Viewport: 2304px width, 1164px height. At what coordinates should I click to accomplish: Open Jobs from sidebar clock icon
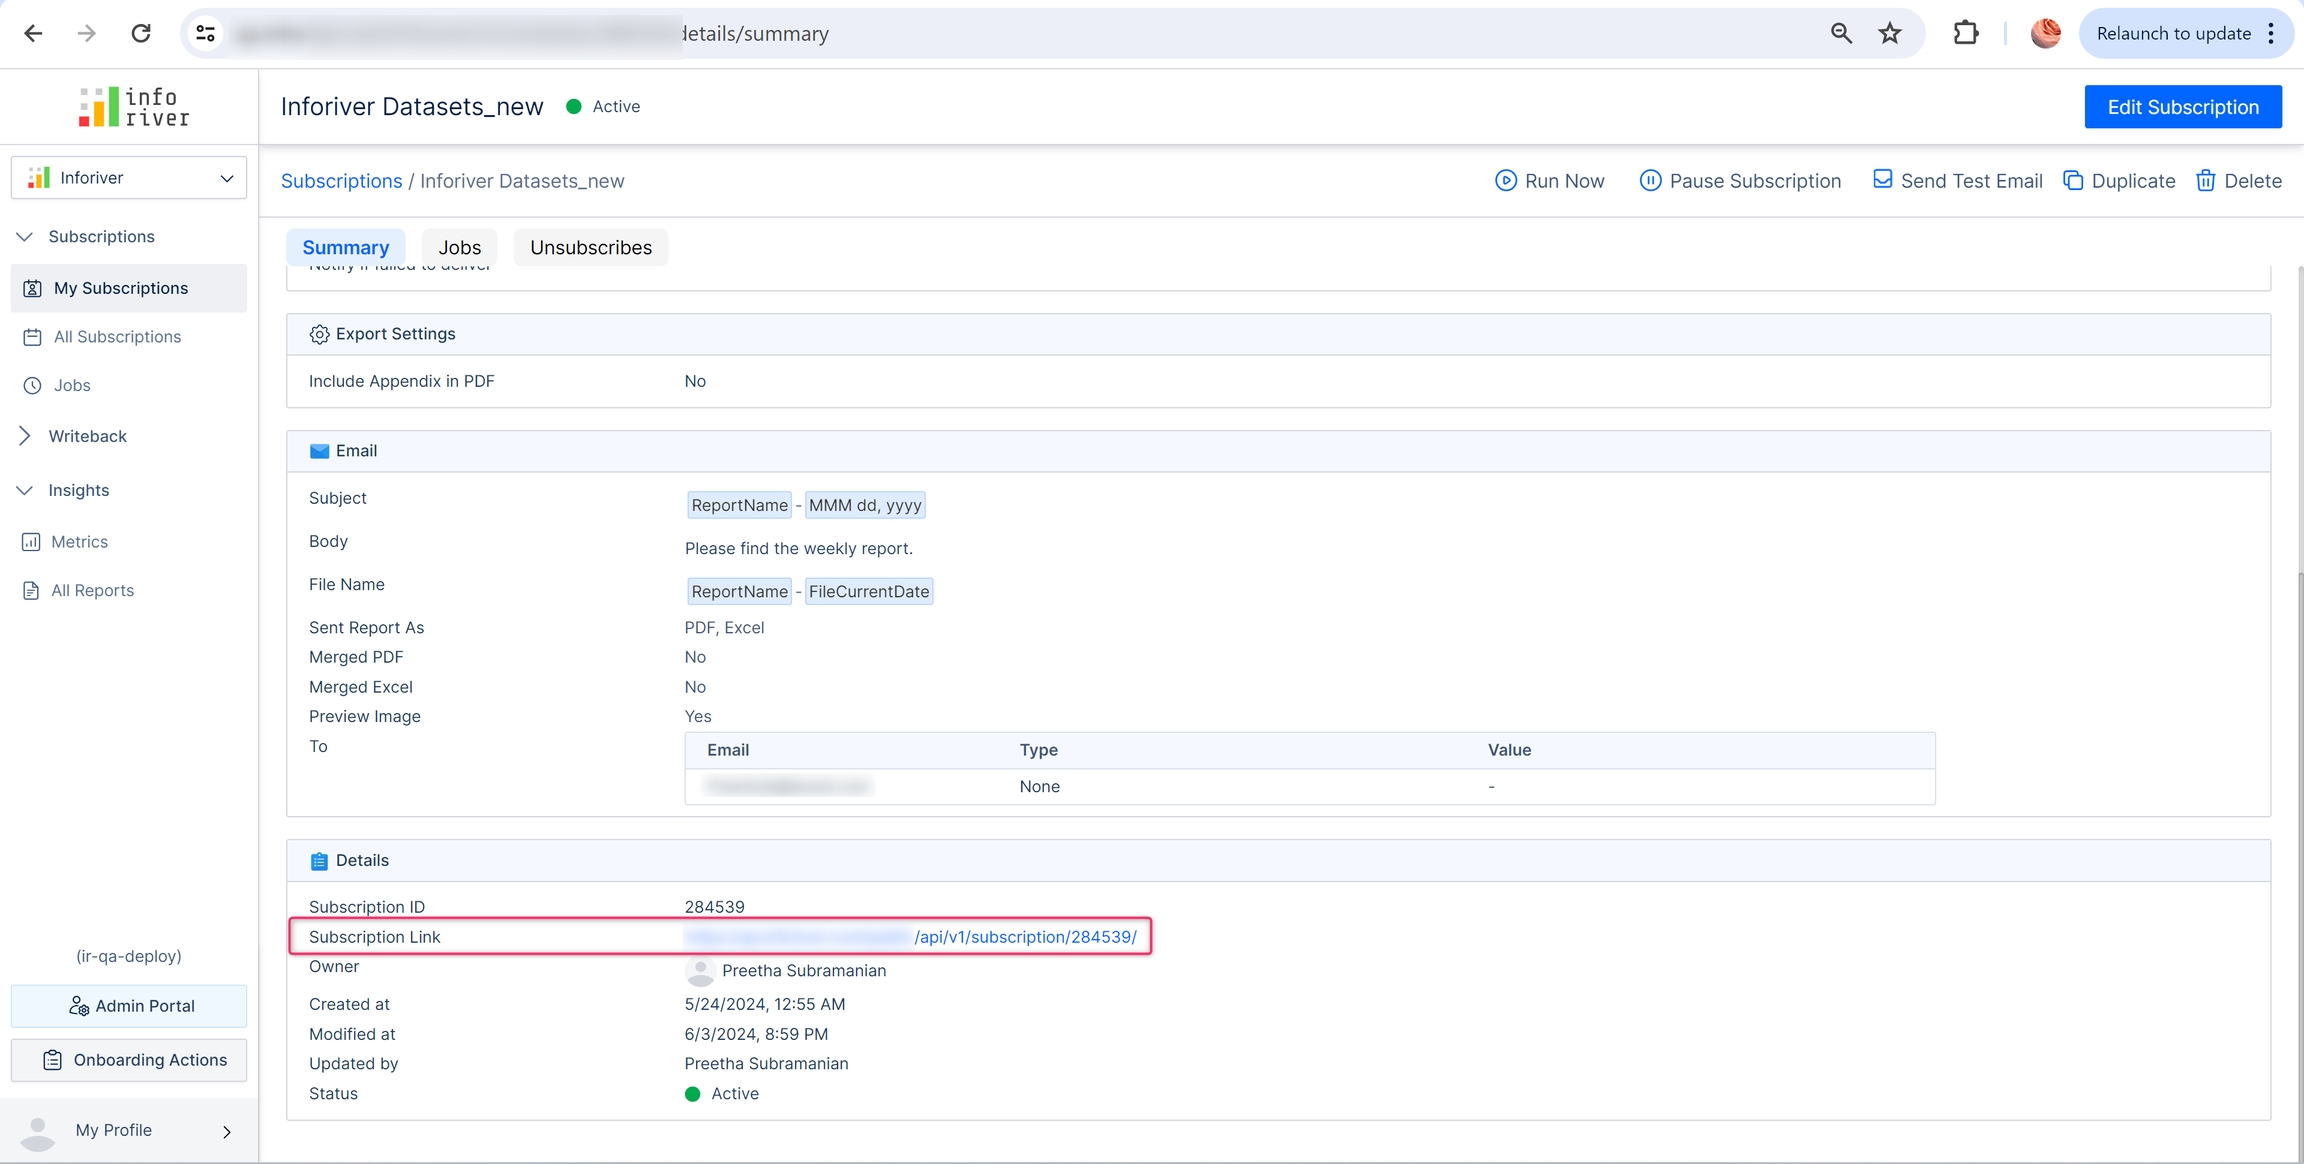coord(33,386)
